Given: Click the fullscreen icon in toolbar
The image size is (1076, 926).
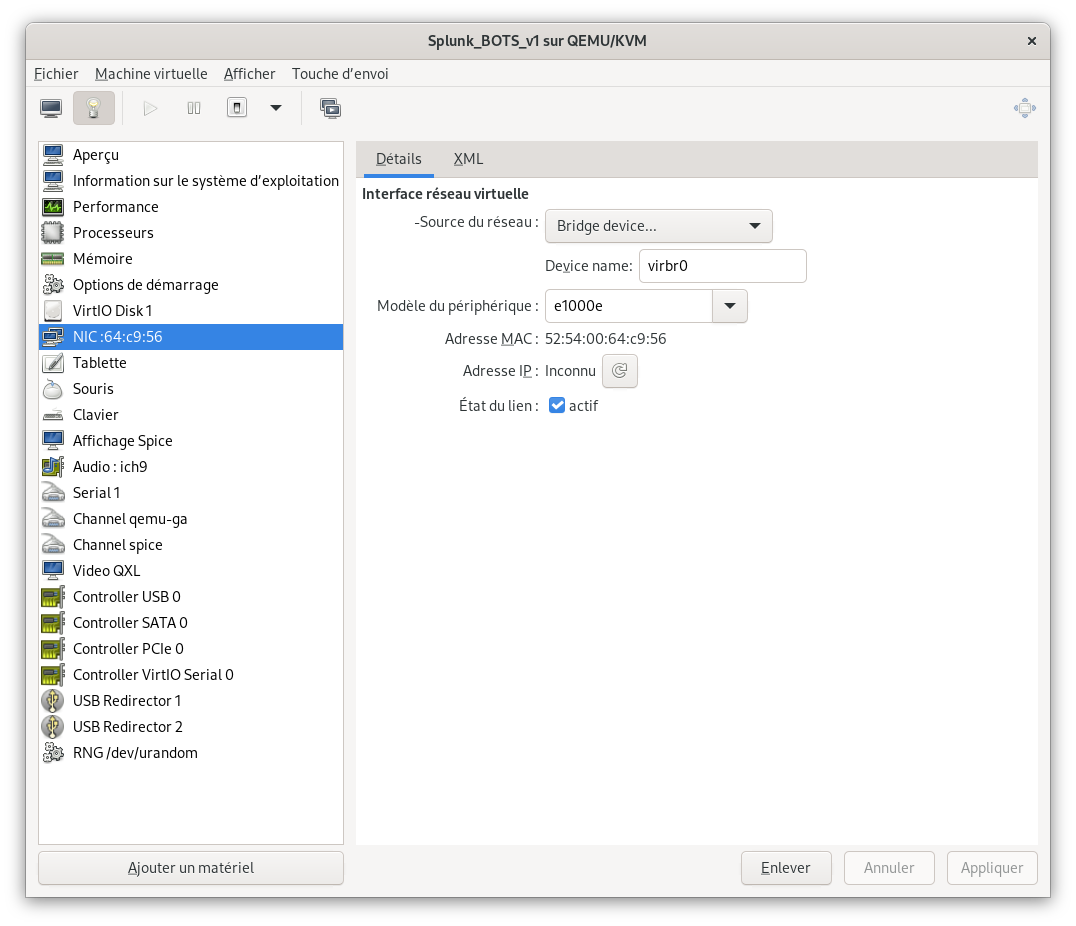Looking at the screenshot, I should point(1024,108).
